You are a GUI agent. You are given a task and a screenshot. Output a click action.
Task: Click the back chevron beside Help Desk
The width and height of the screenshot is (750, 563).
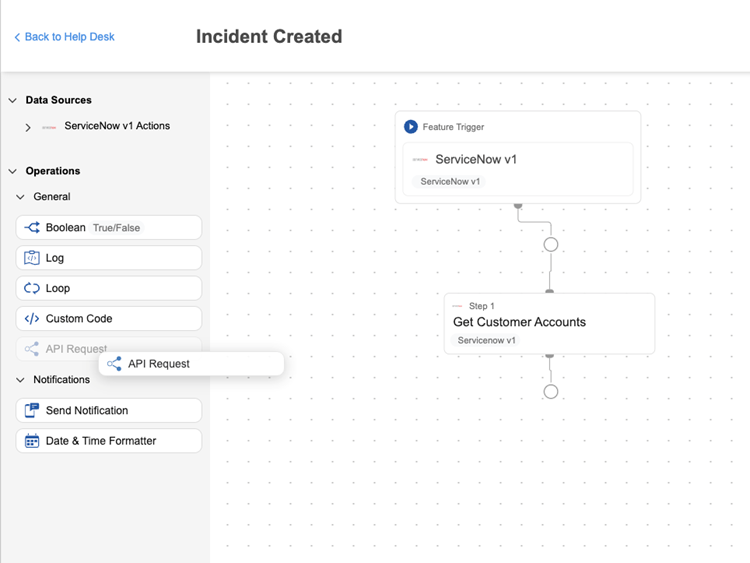(x=17, y=37)
